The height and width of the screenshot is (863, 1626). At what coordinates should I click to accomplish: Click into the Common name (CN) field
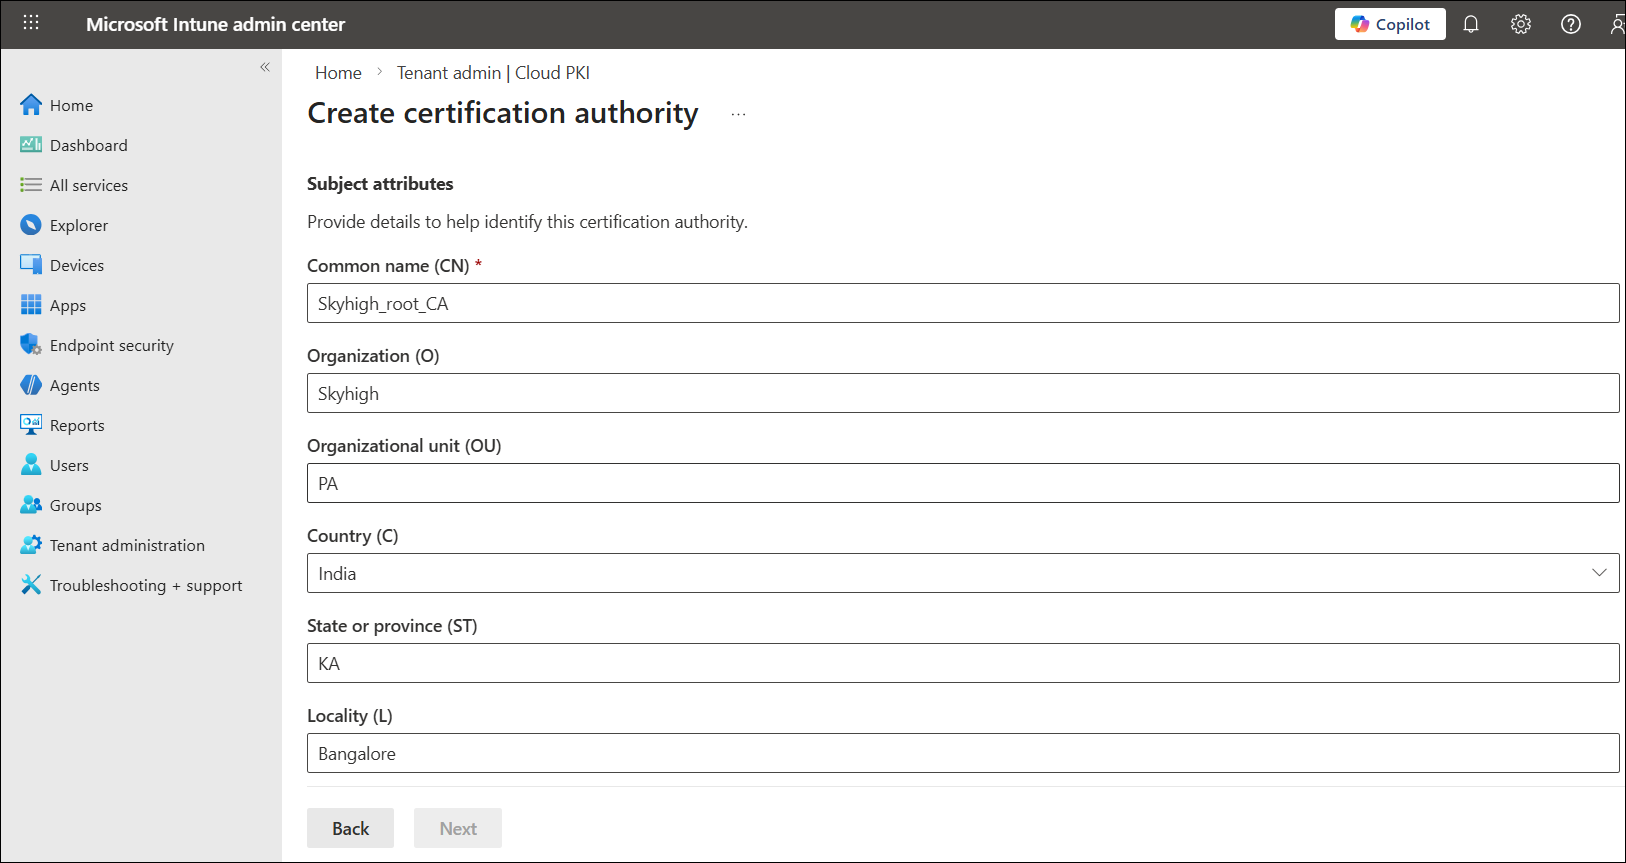pos(963,303)
